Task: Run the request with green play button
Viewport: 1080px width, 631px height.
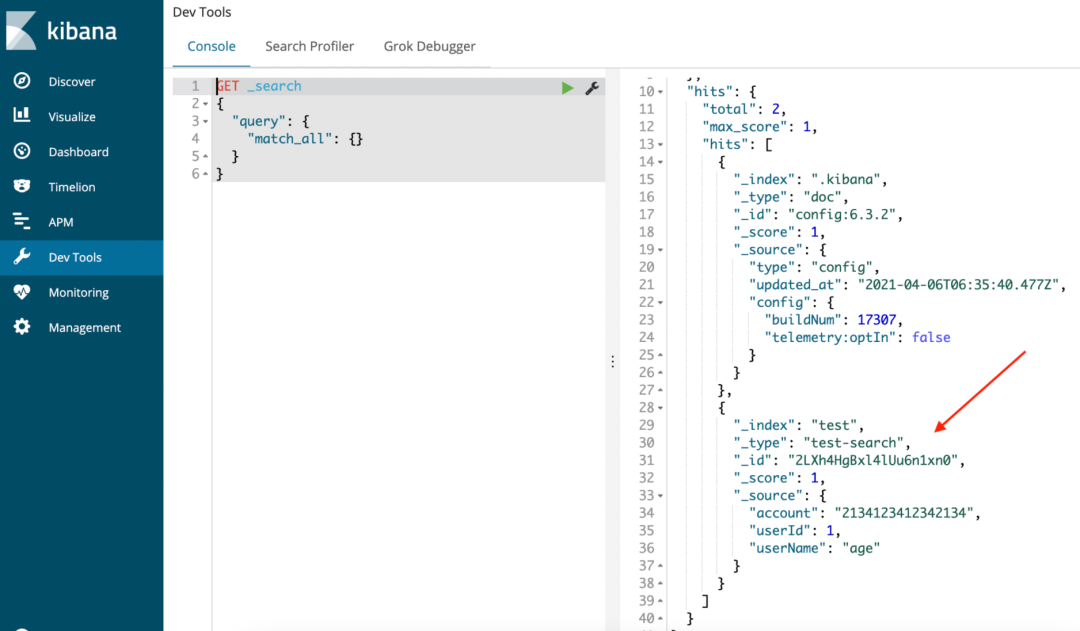Action: [567, 87]
